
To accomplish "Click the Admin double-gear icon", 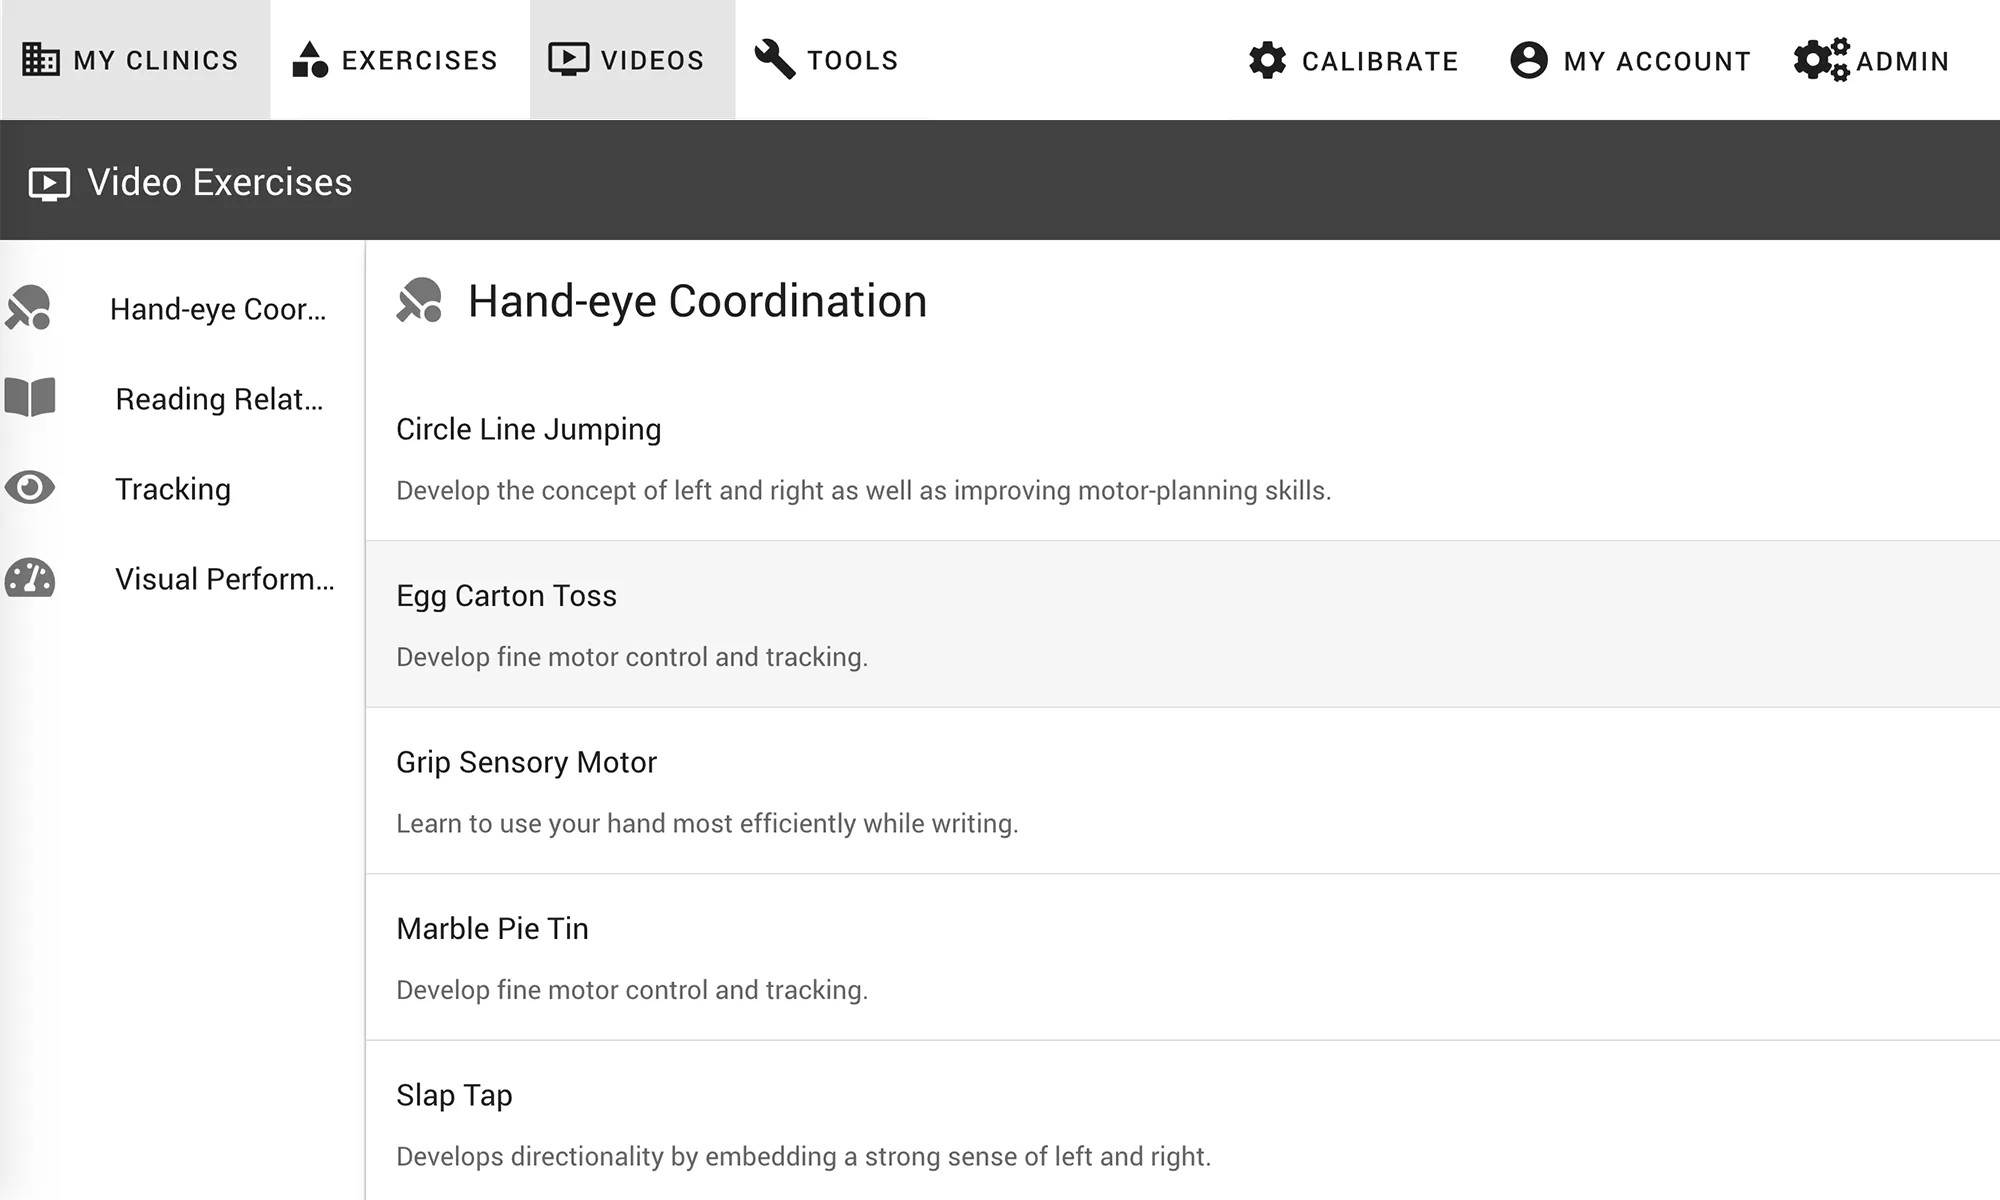I will 1820,61.
